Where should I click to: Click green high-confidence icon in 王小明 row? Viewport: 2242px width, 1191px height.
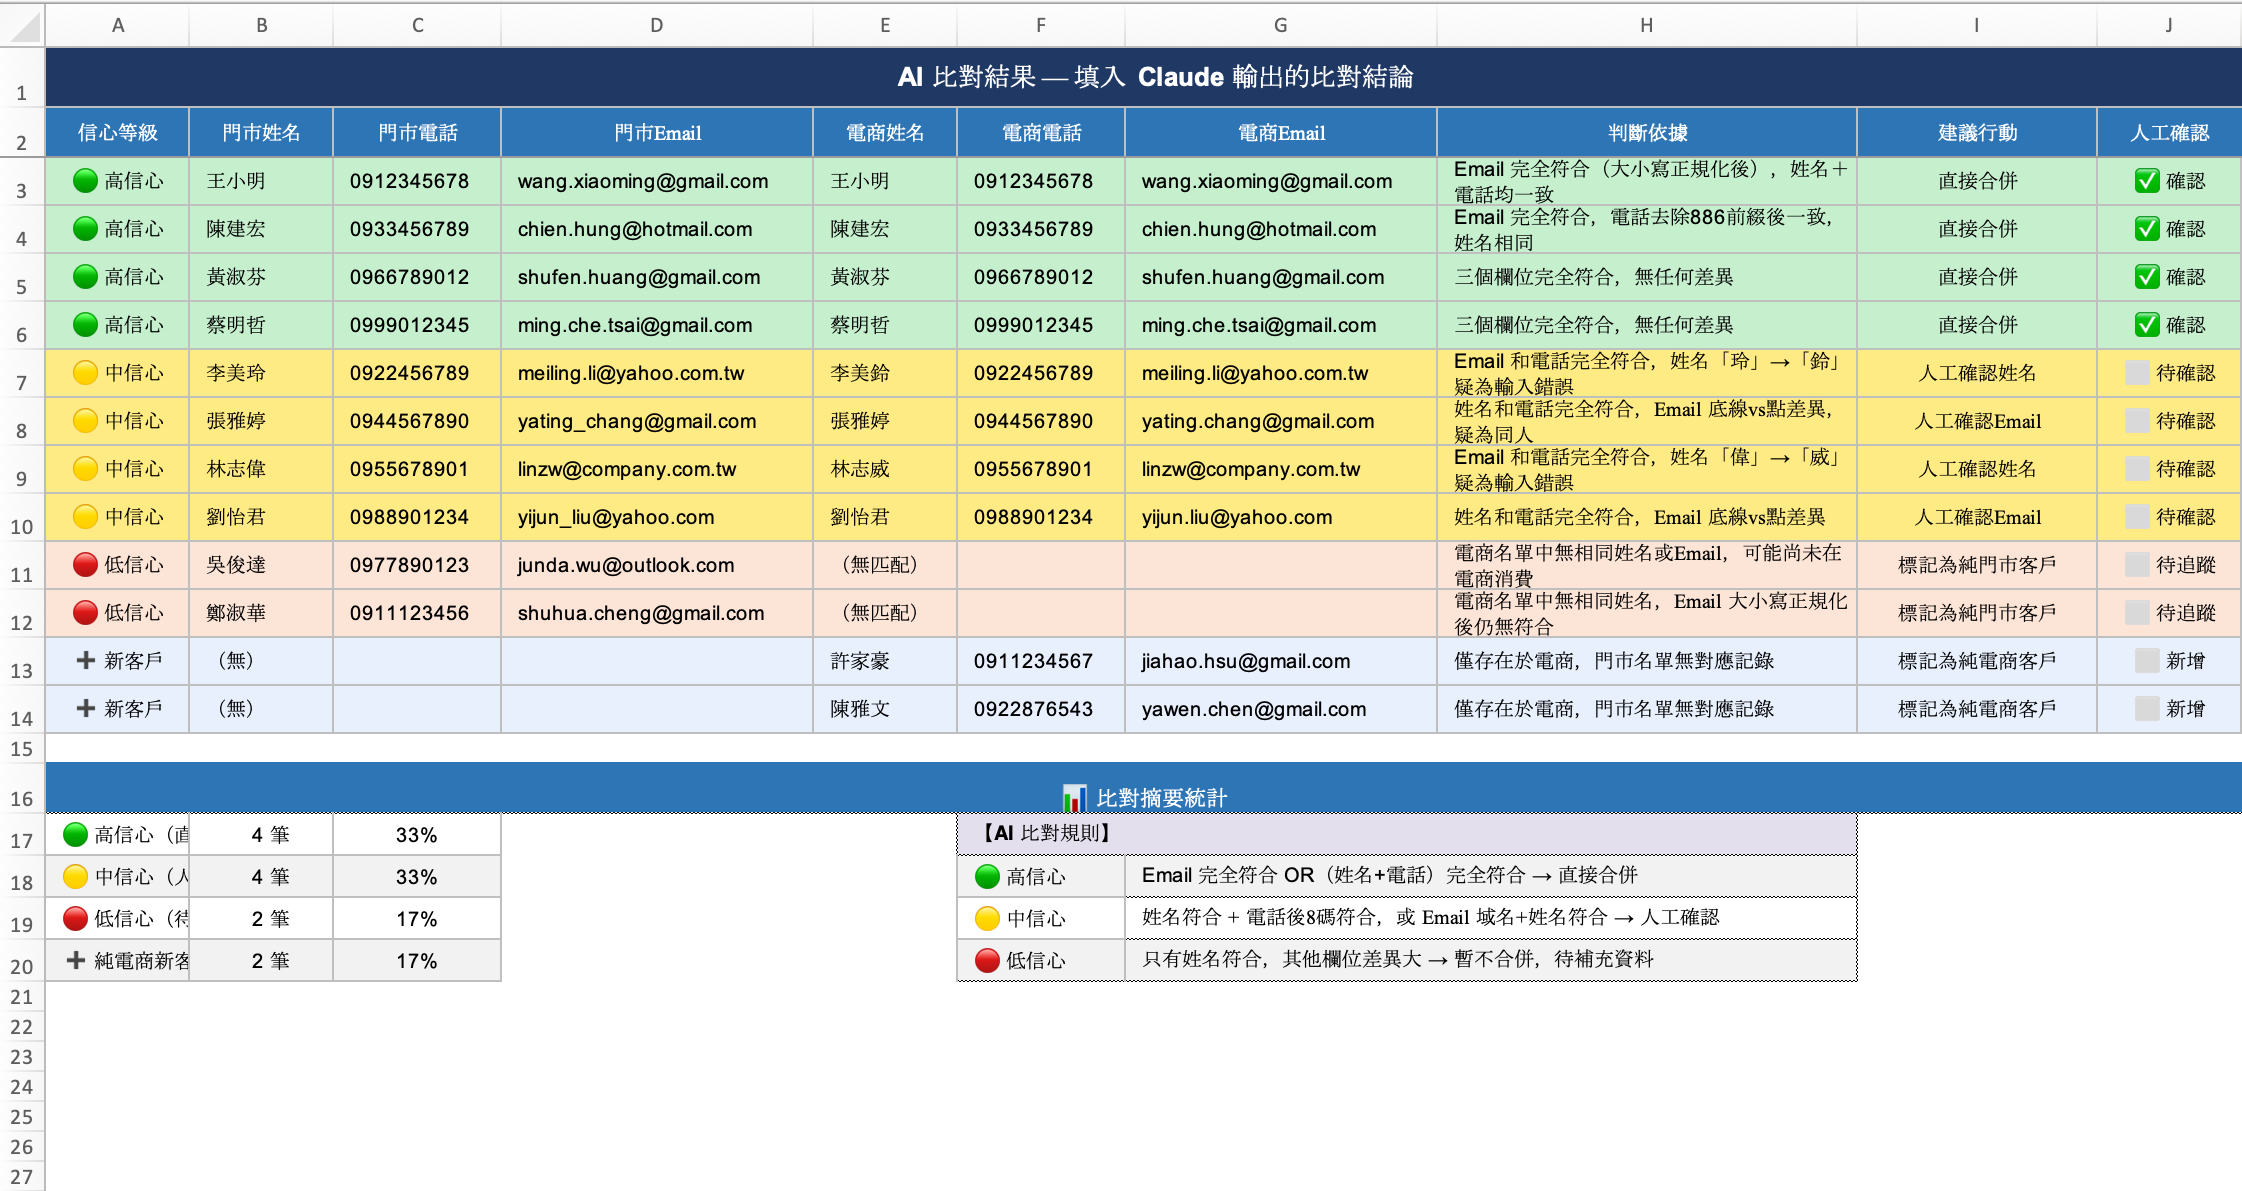pyautogui.click(x=86, y=181)
